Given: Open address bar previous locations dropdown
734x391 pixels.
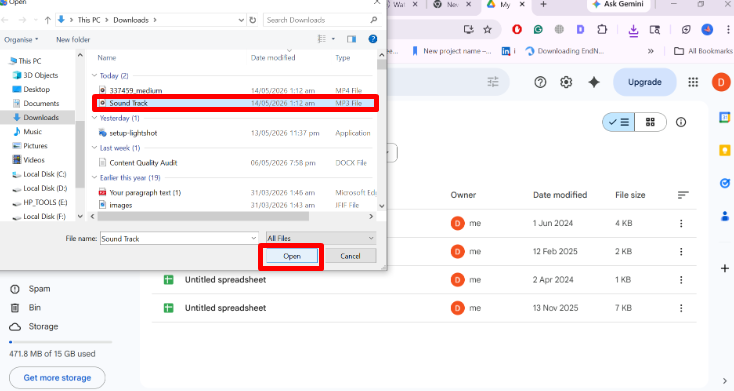Looking at the screenshot, I should pyautogui.click(x=241, y=20).
